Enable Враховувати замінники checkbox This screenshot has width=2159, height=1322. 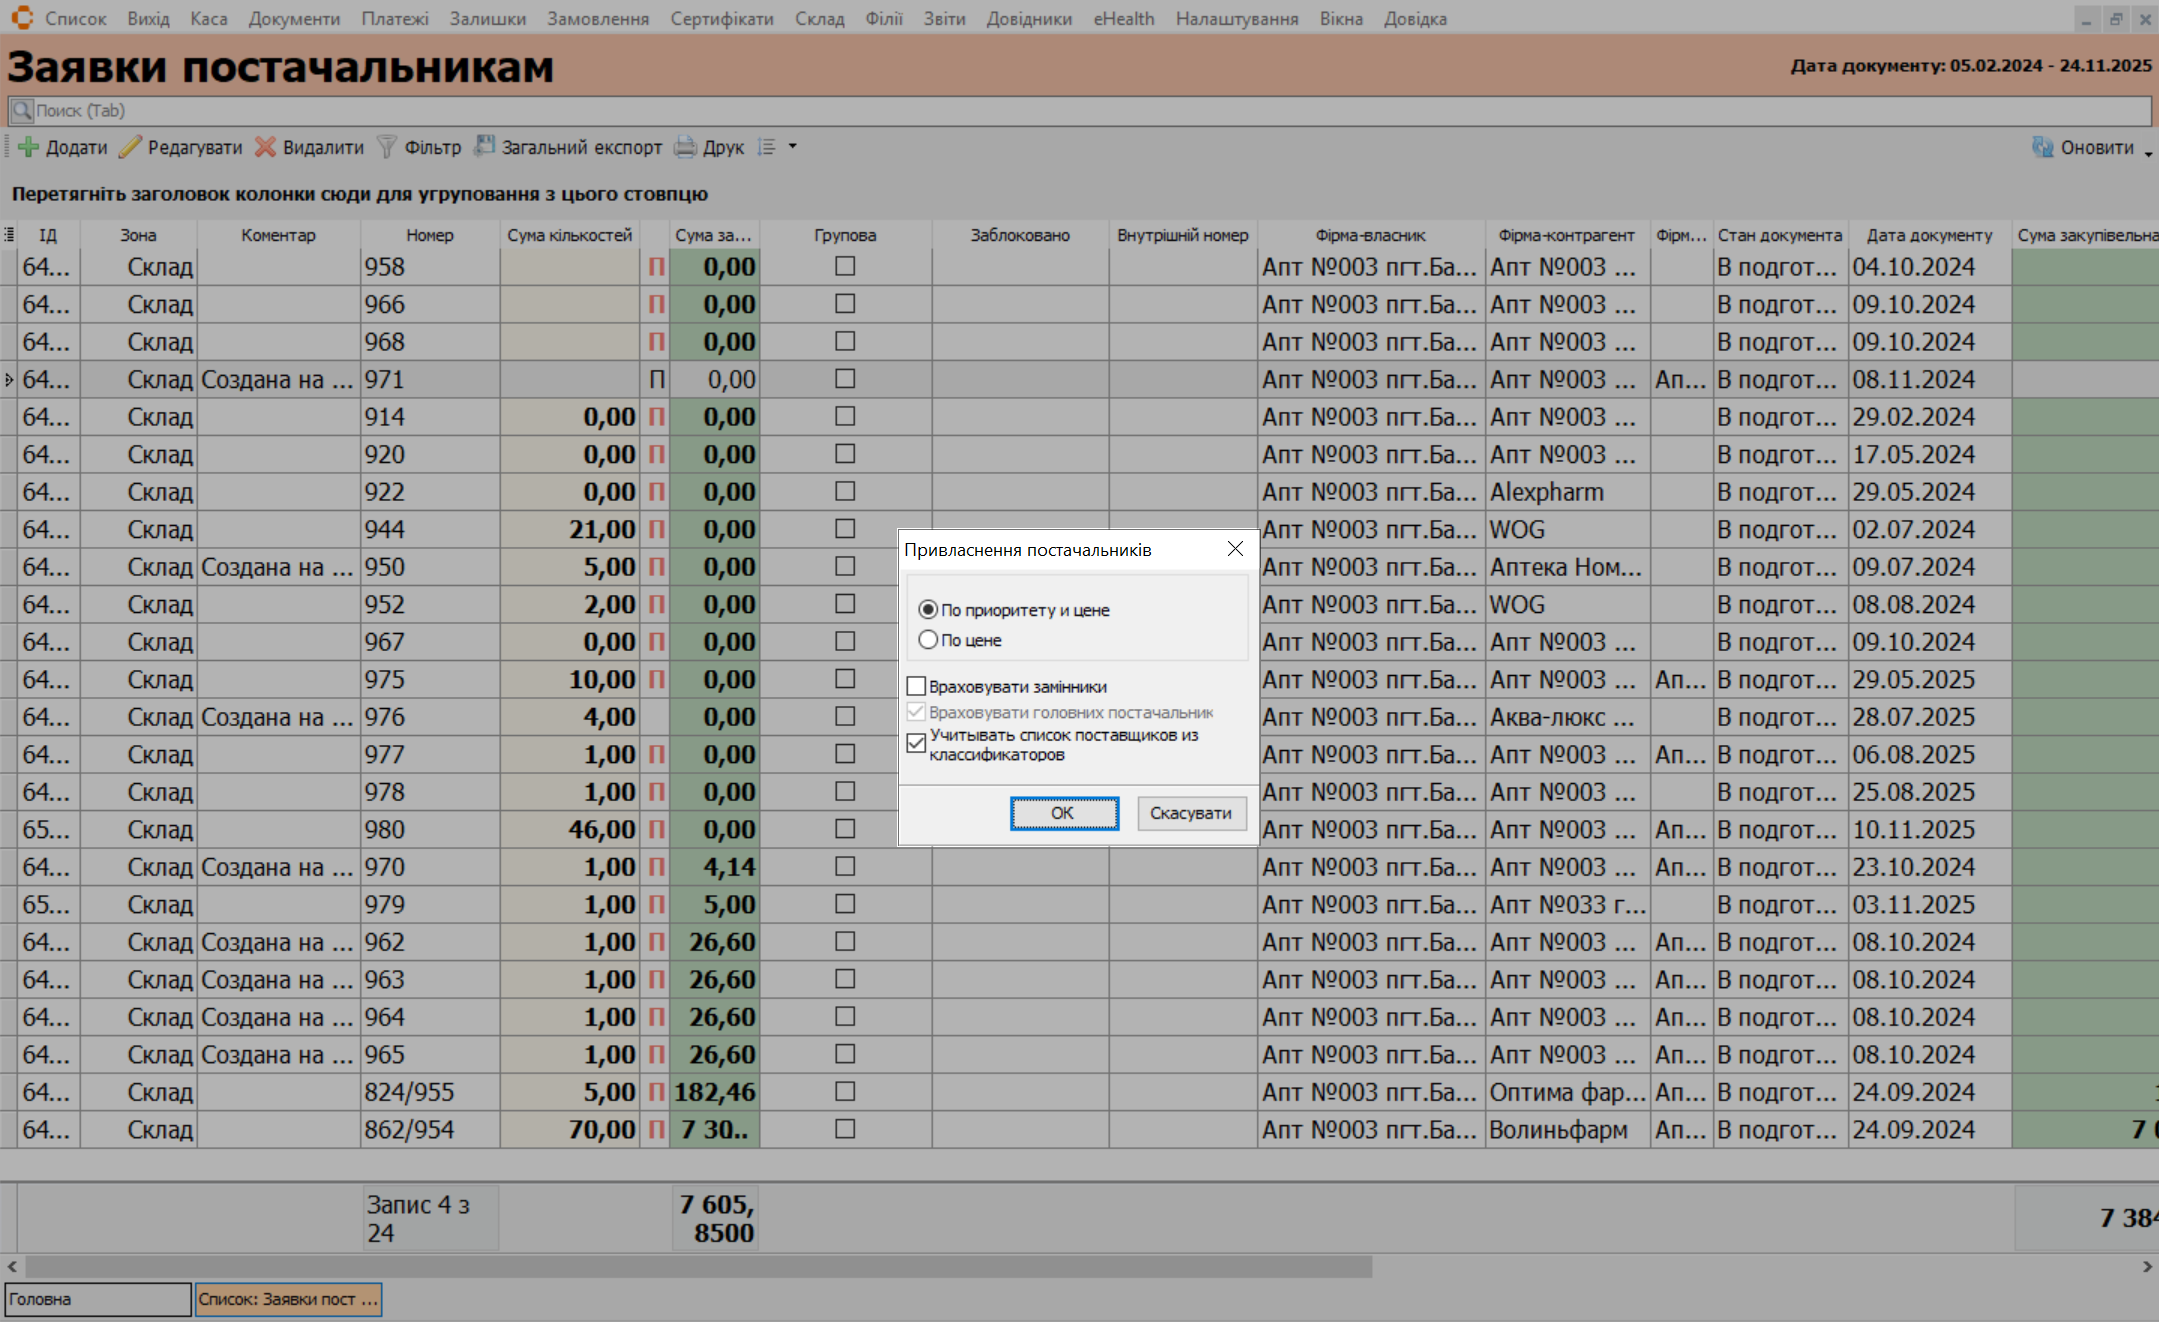[916, 687]
